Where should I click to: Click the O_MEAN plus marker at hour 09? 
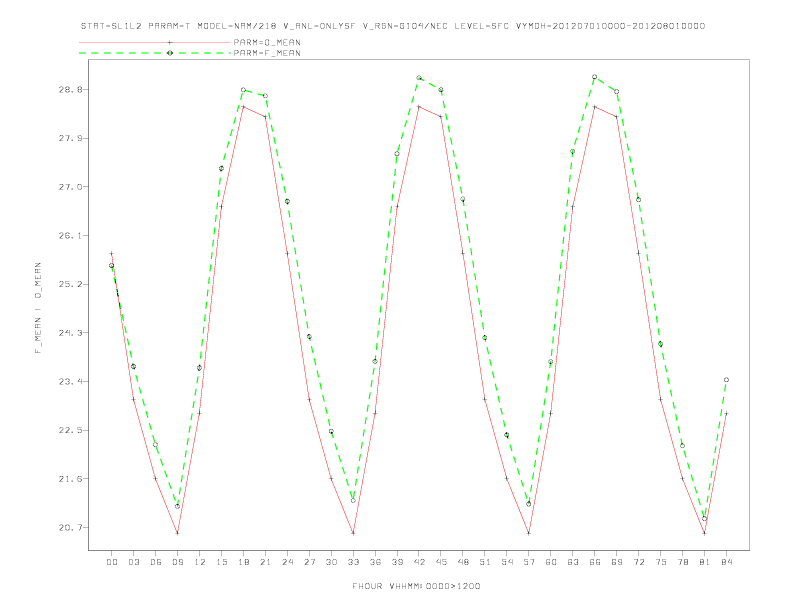pos(177,533)
